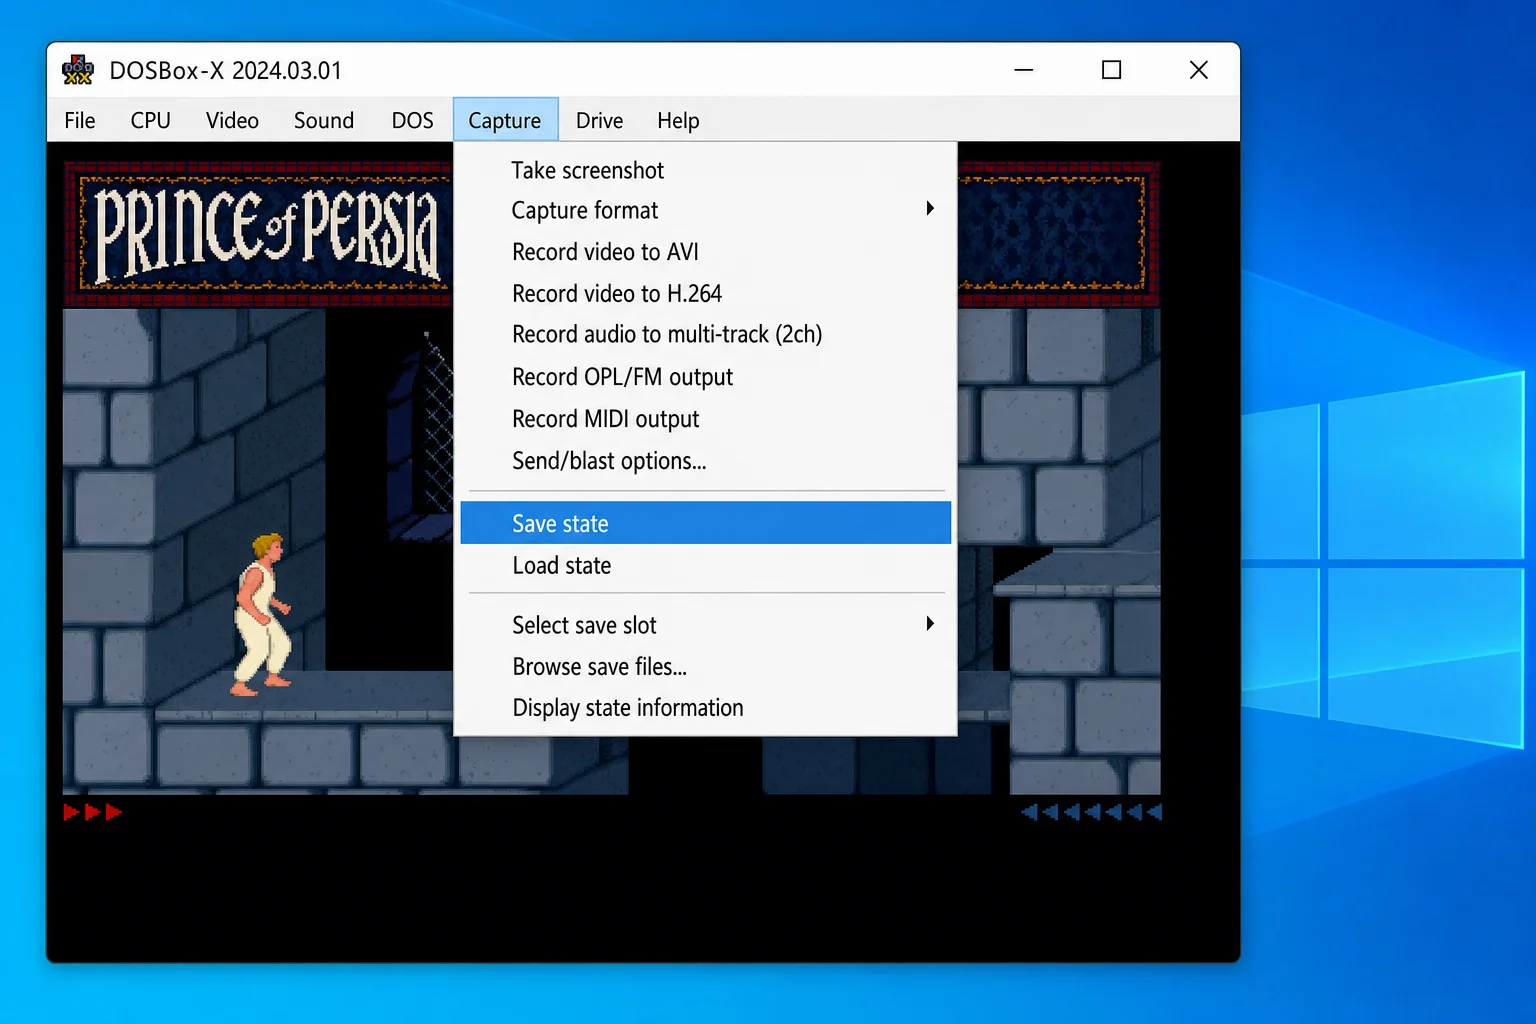
Task: Select Record MIDI output
Action: (705, 419)
